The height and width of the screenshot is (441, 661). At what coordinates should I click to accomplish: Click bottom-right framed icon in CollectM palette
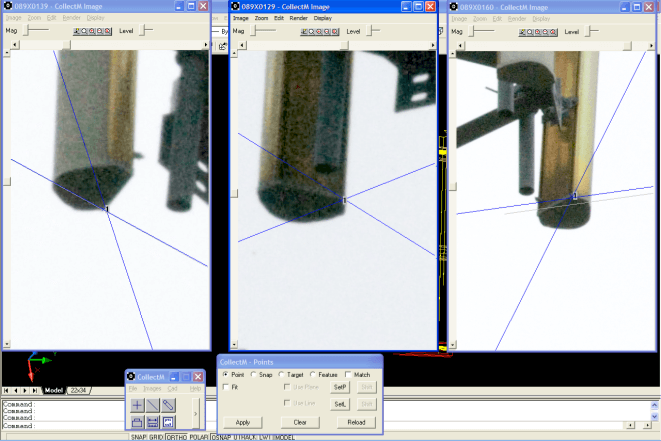click(168, 422)
